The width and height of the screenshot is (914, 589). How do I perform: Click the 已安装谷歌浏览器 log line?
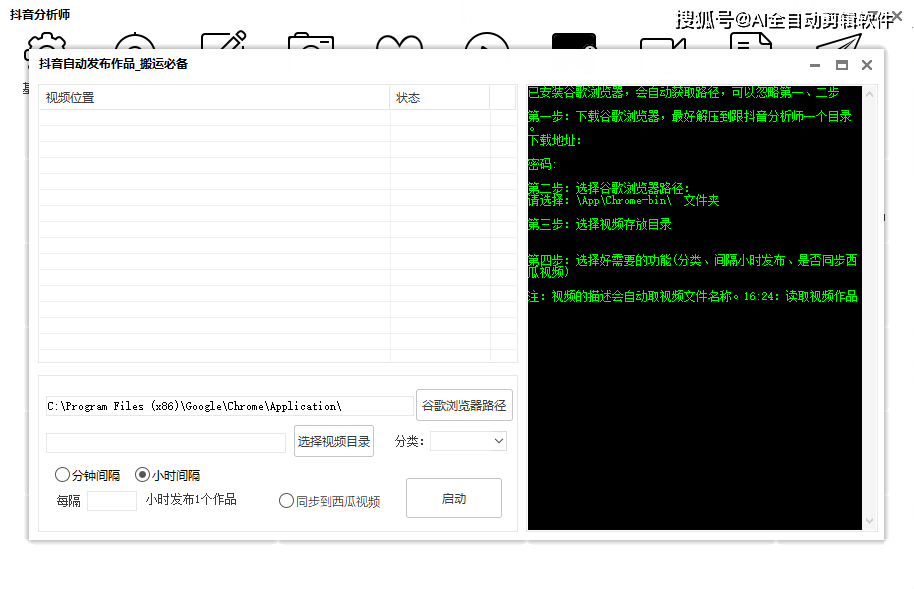click(x=684, y=92)
